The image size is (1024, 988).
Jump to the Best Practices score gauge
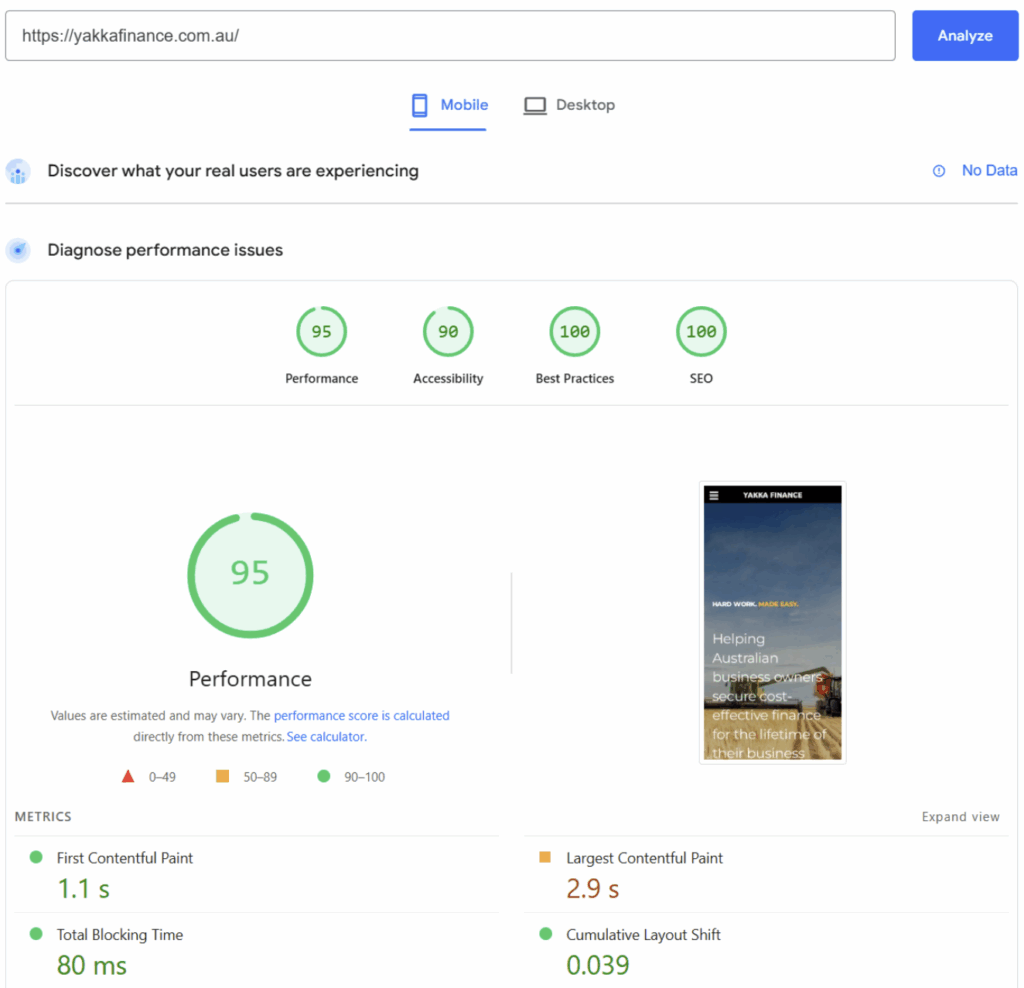tap(574, 332)
